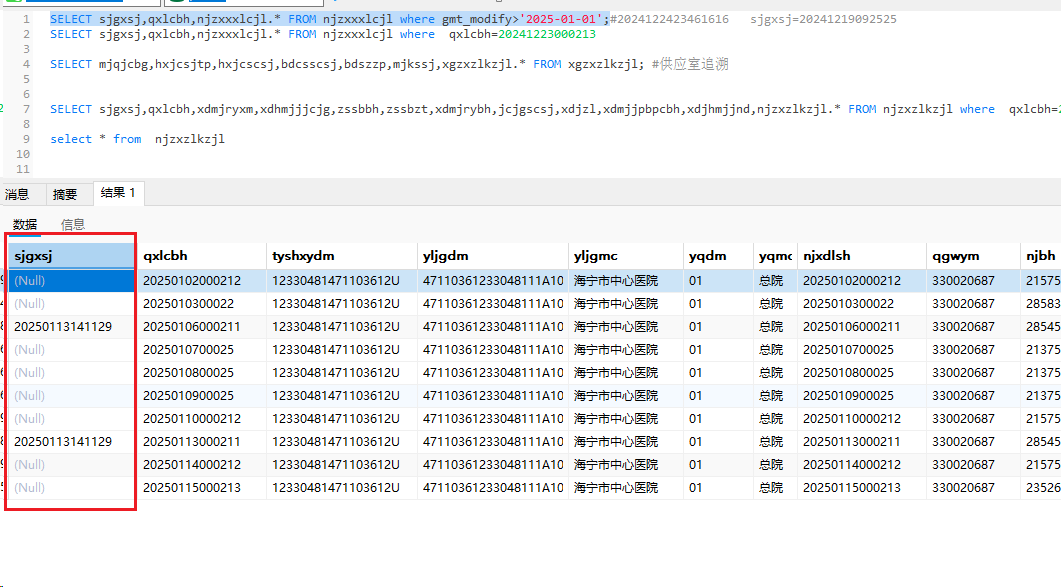Select the tyshxydm column header
1061x587 pixels.
pyautogui.click(x=342, y=256)
